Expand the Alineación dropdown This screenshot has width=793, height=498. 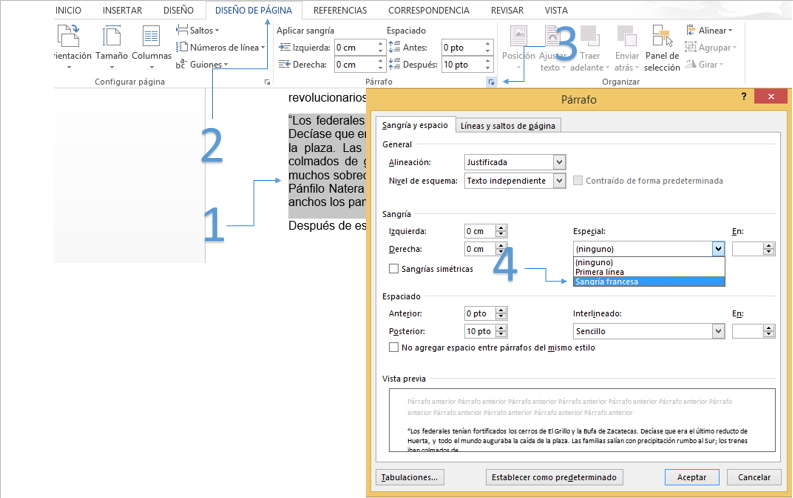(558, 162)
